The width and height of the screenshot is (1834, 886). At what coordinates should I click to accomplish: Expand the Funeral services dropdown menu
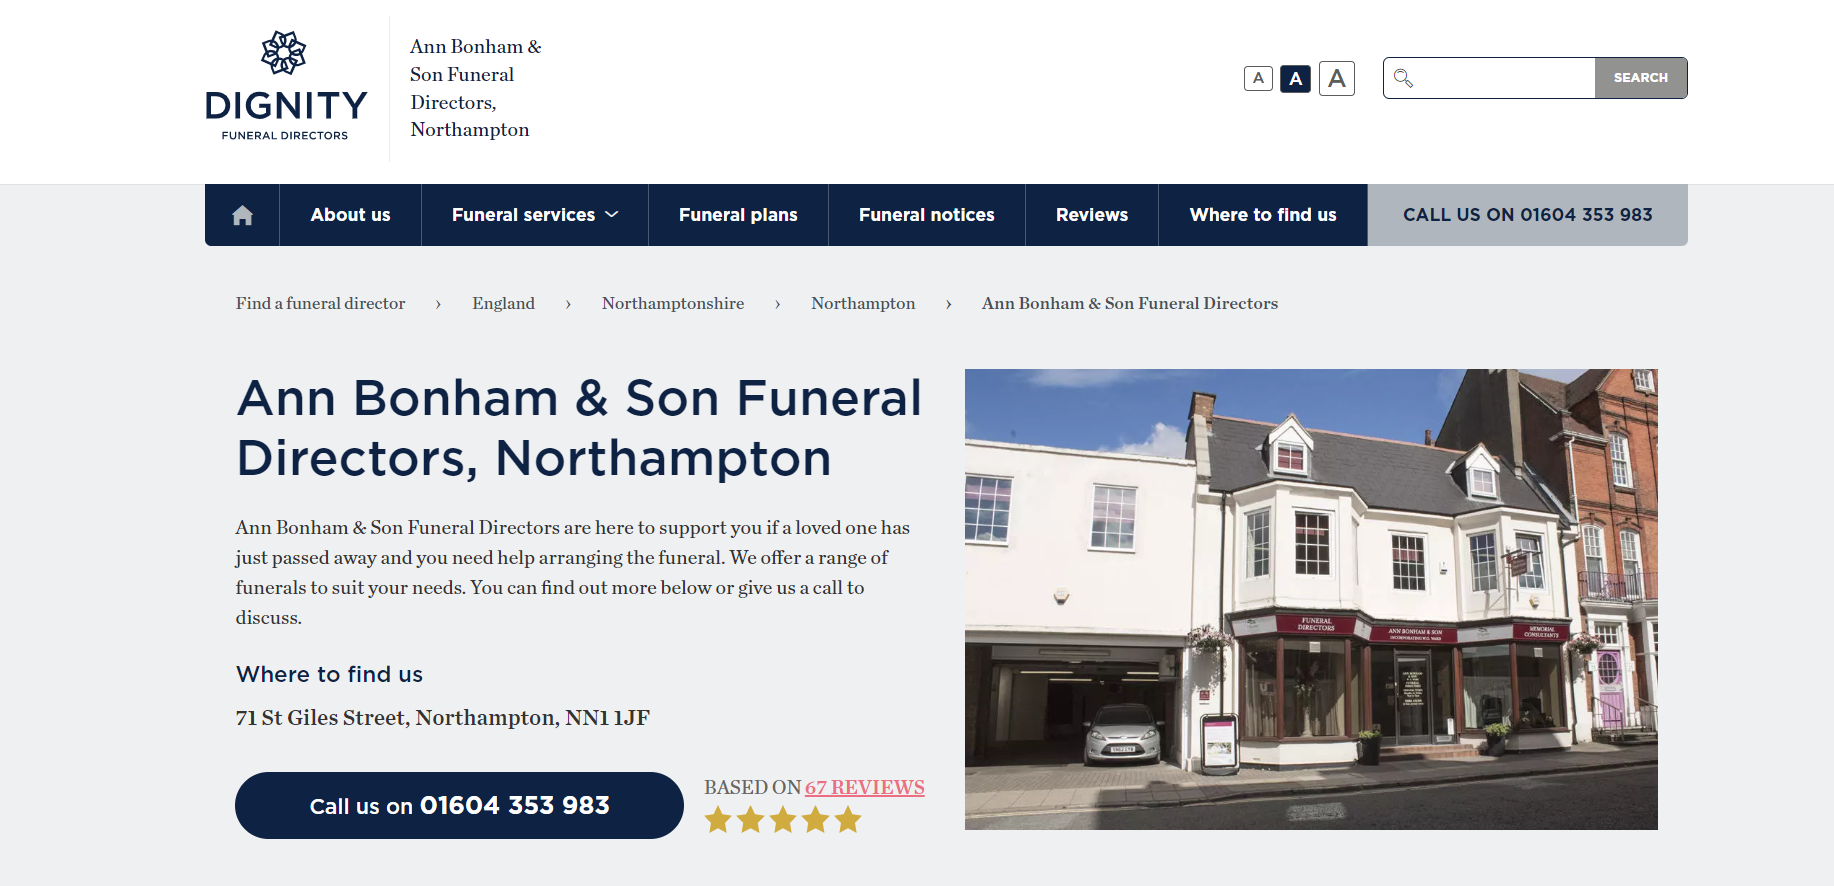pyautogui.click(x=535, y=215)
